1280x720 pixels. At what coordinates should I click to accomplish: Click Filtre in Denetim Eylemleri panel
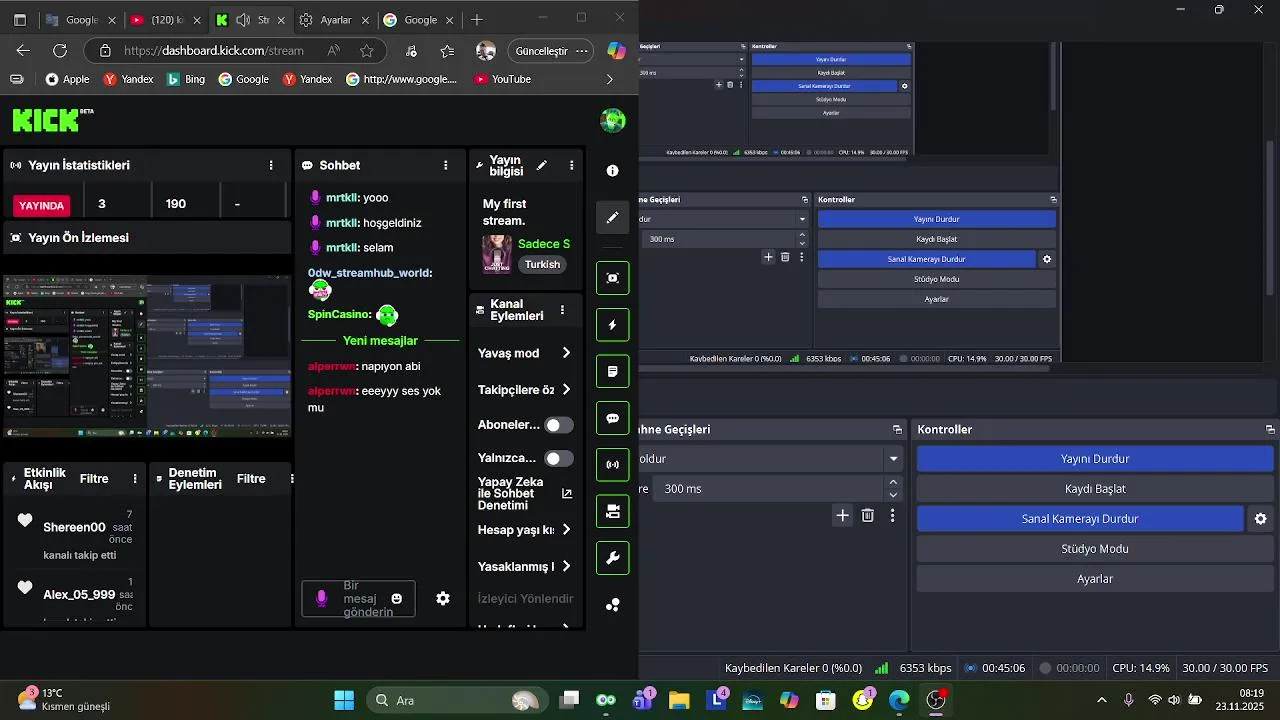251,479
